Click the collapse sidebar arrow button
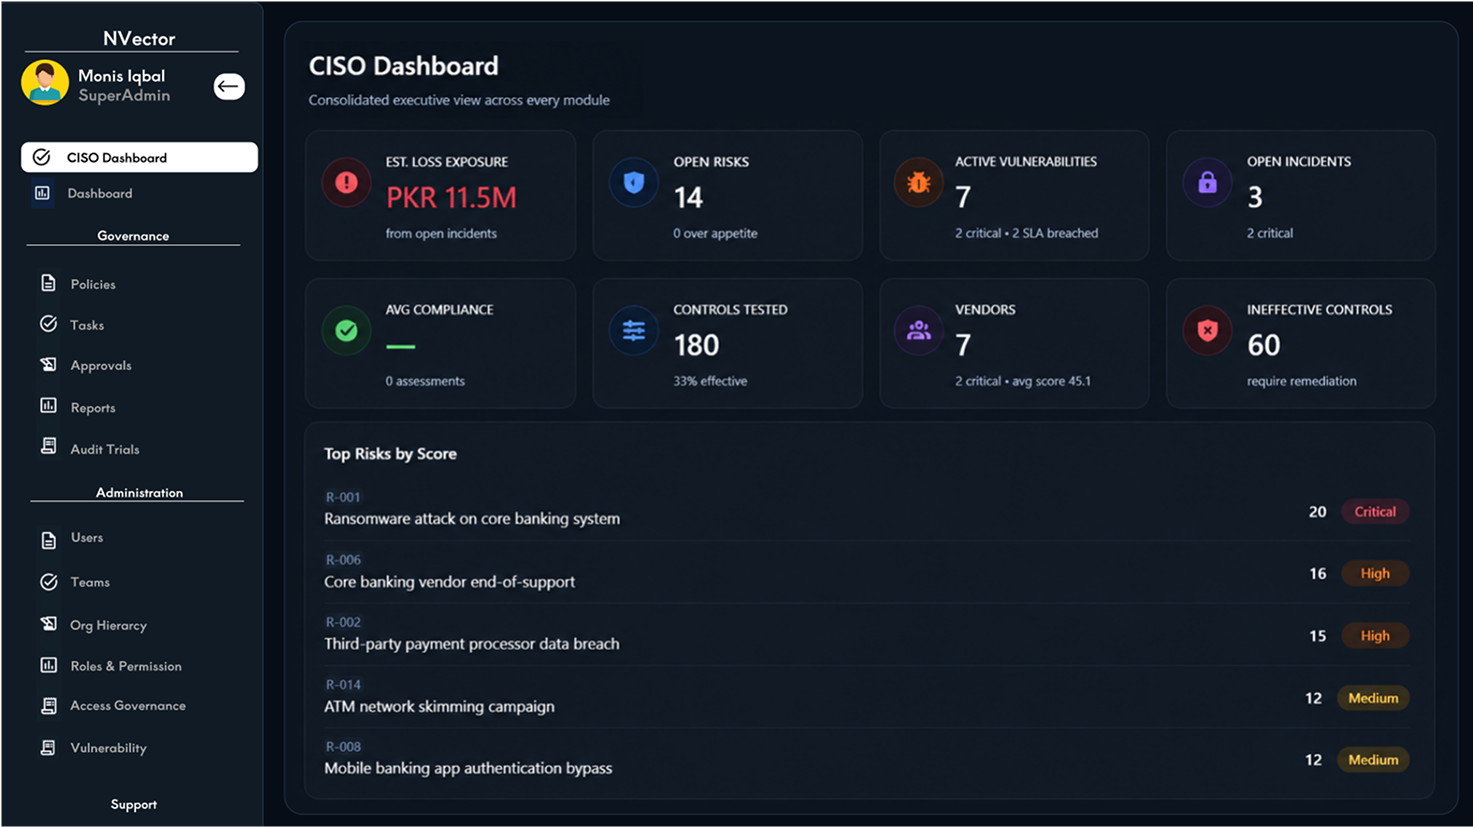Image resolution: width=1475 pixels, height=828 pixels. coord(229,87)
